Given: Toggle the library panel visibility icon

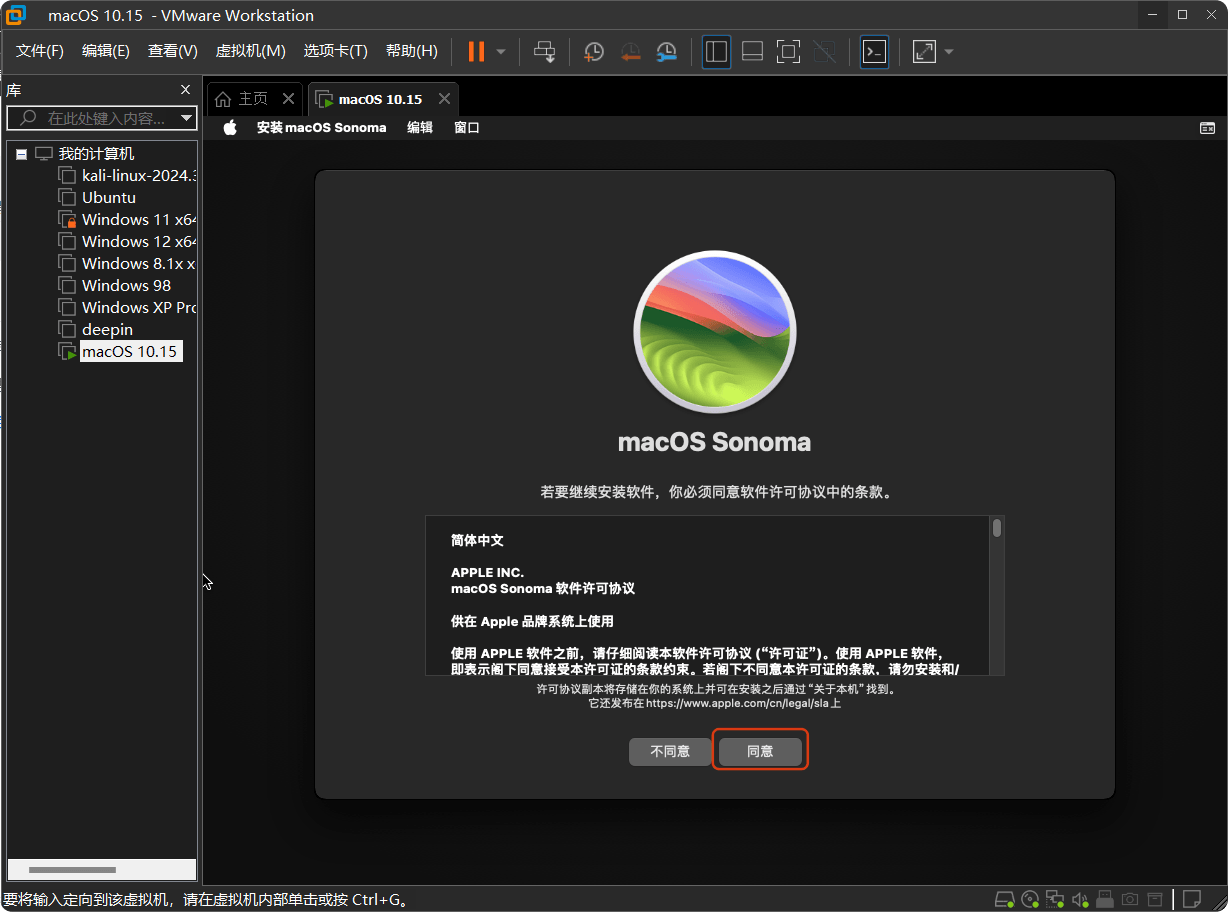Looking at the screenshot, I should [x=716, y=51].
